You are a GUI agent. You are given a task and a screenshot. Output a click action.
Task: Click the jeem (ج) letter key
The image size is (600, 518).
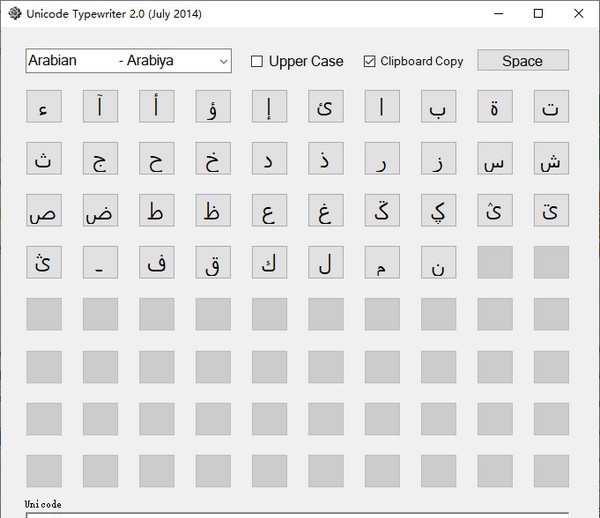pyautogui.click(x=100, y=158)
